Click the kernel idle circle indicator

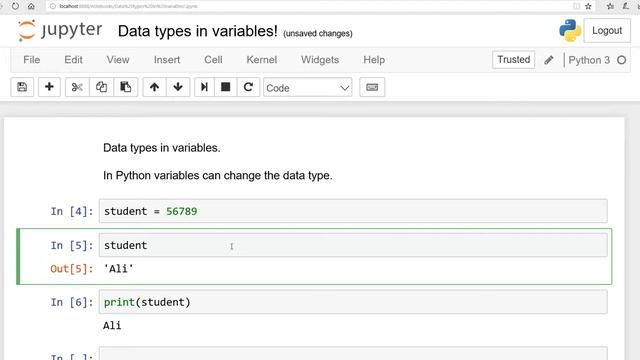pyautogui.click(x=622, y=60)
